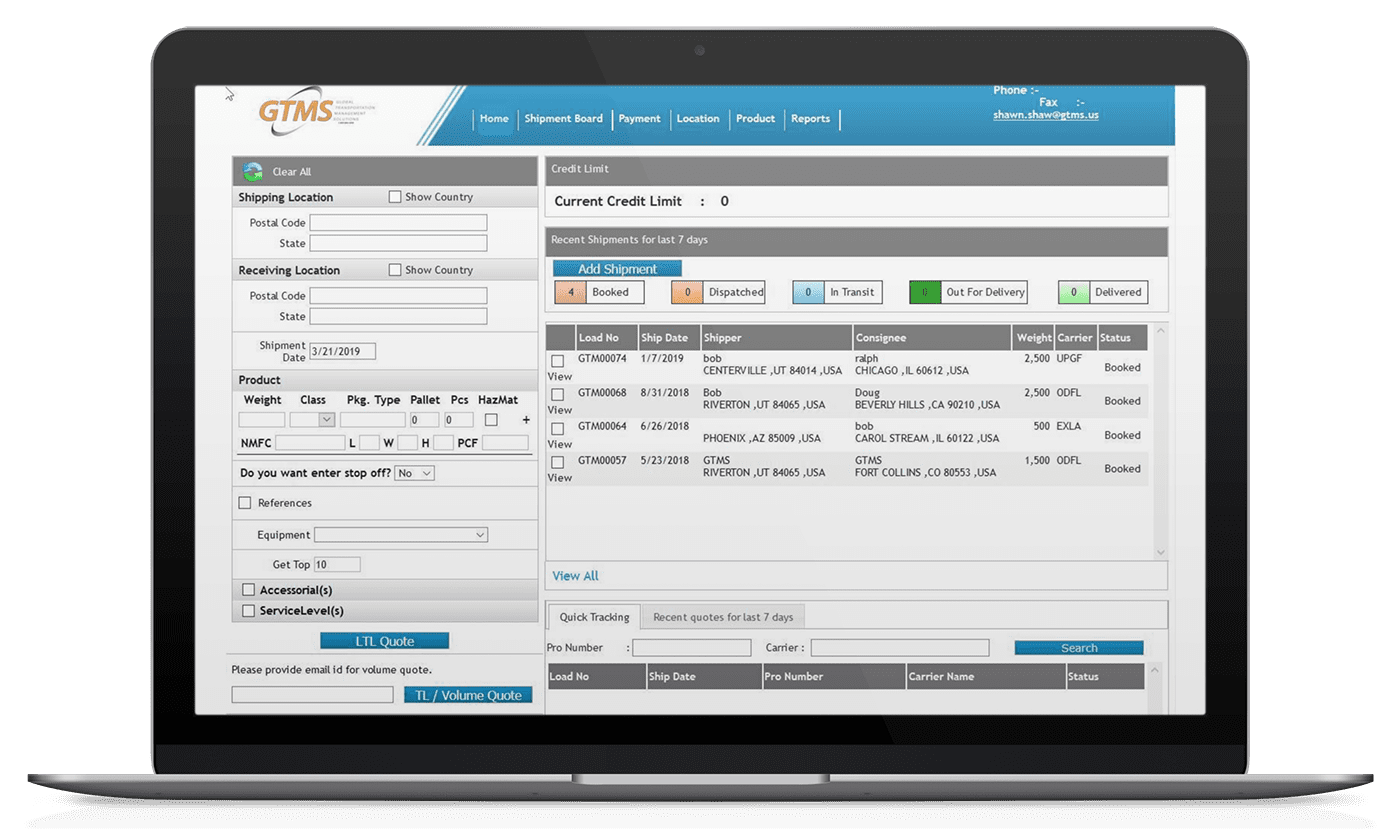Screen dimensions: 1400x830
Task: Click the Pallet count field
Action: (424, 420)
